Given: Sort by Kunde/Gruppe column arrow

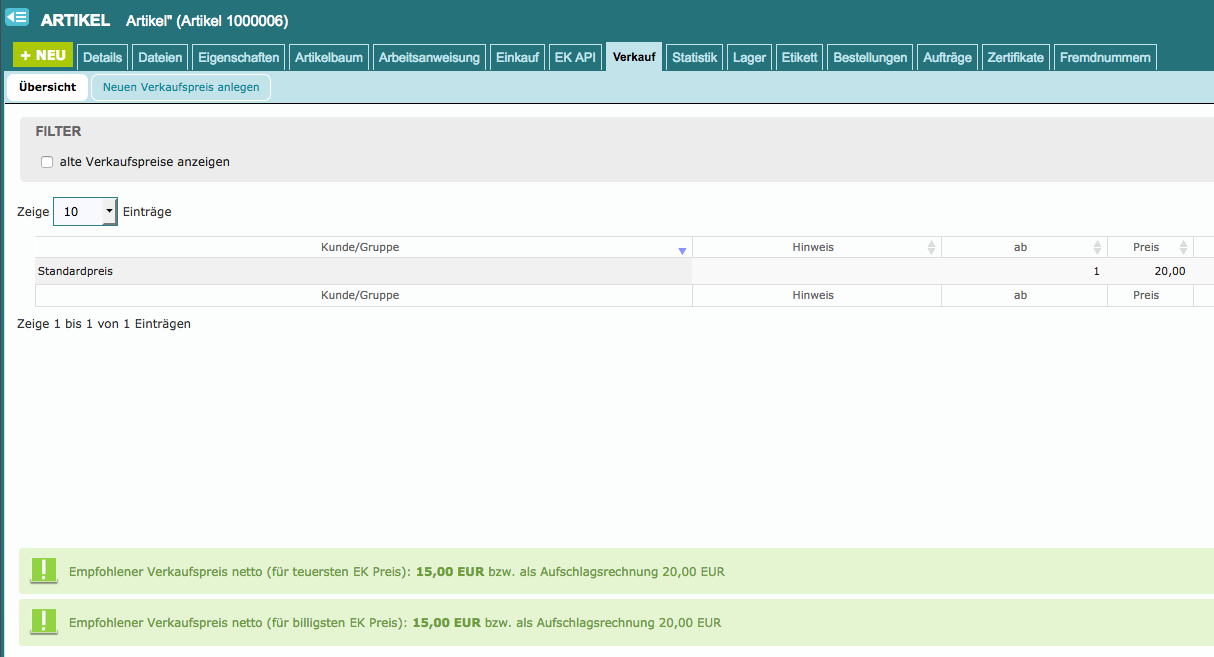Looking at the screenshot, I should point(682,249).
